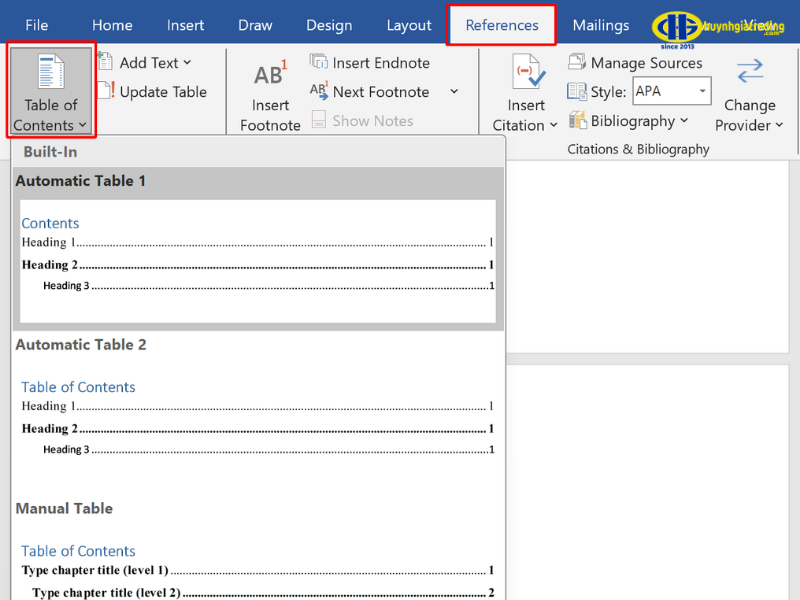Open the Mailings tab
800x600 pixels.
[601, 25]
